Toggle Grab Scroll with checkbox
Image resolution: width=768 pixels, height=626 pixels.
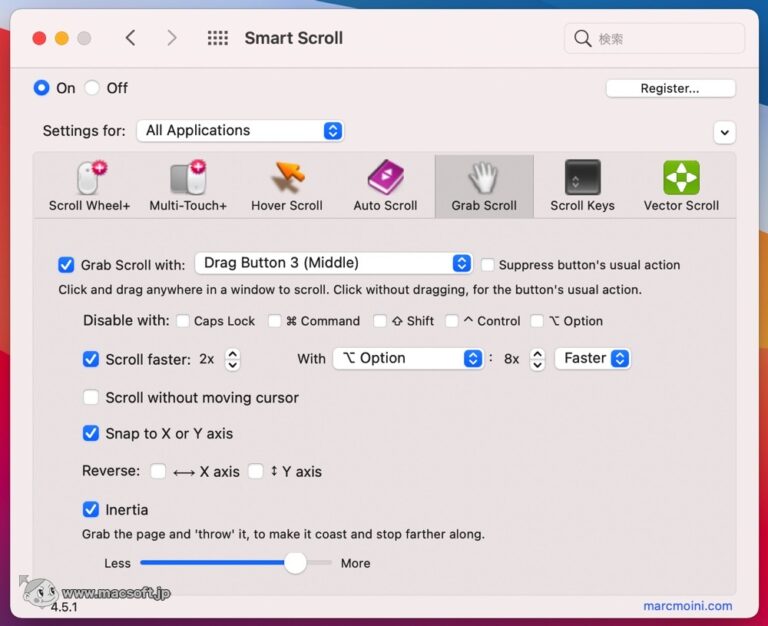coord(66,265)
